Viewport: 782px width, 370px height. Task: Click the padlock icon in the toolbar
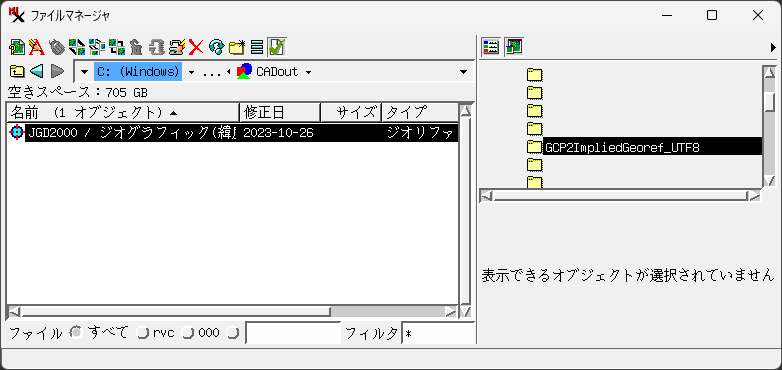136,47
